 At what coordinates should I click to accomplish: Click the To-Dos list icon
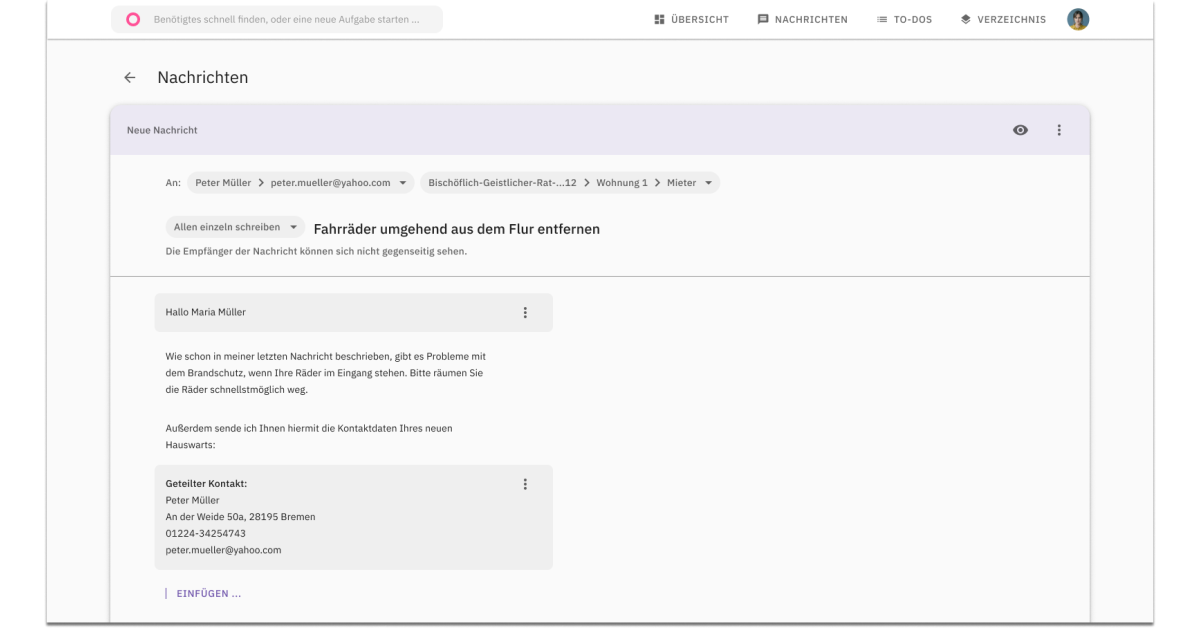[x=882, y=19]
